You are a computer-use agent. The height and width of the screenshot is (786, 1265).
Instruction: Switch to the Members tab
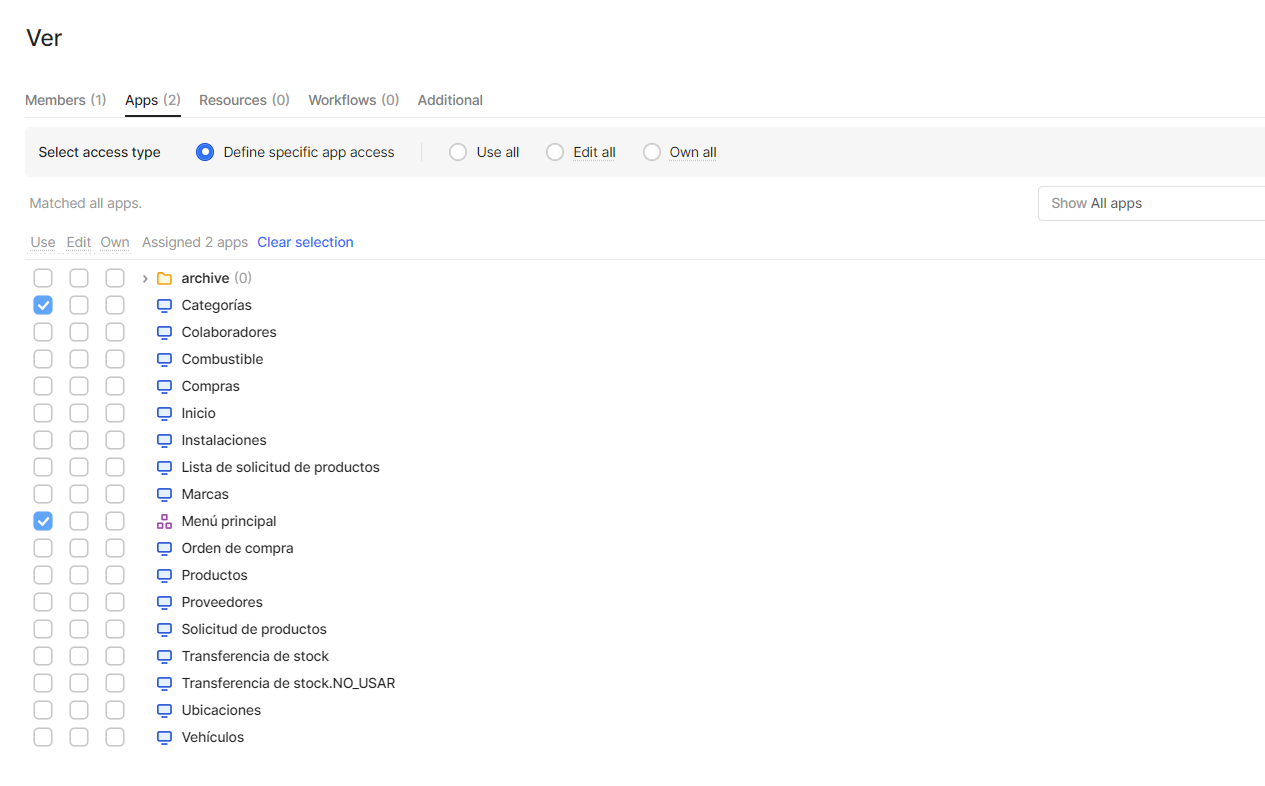pos(65,100)
